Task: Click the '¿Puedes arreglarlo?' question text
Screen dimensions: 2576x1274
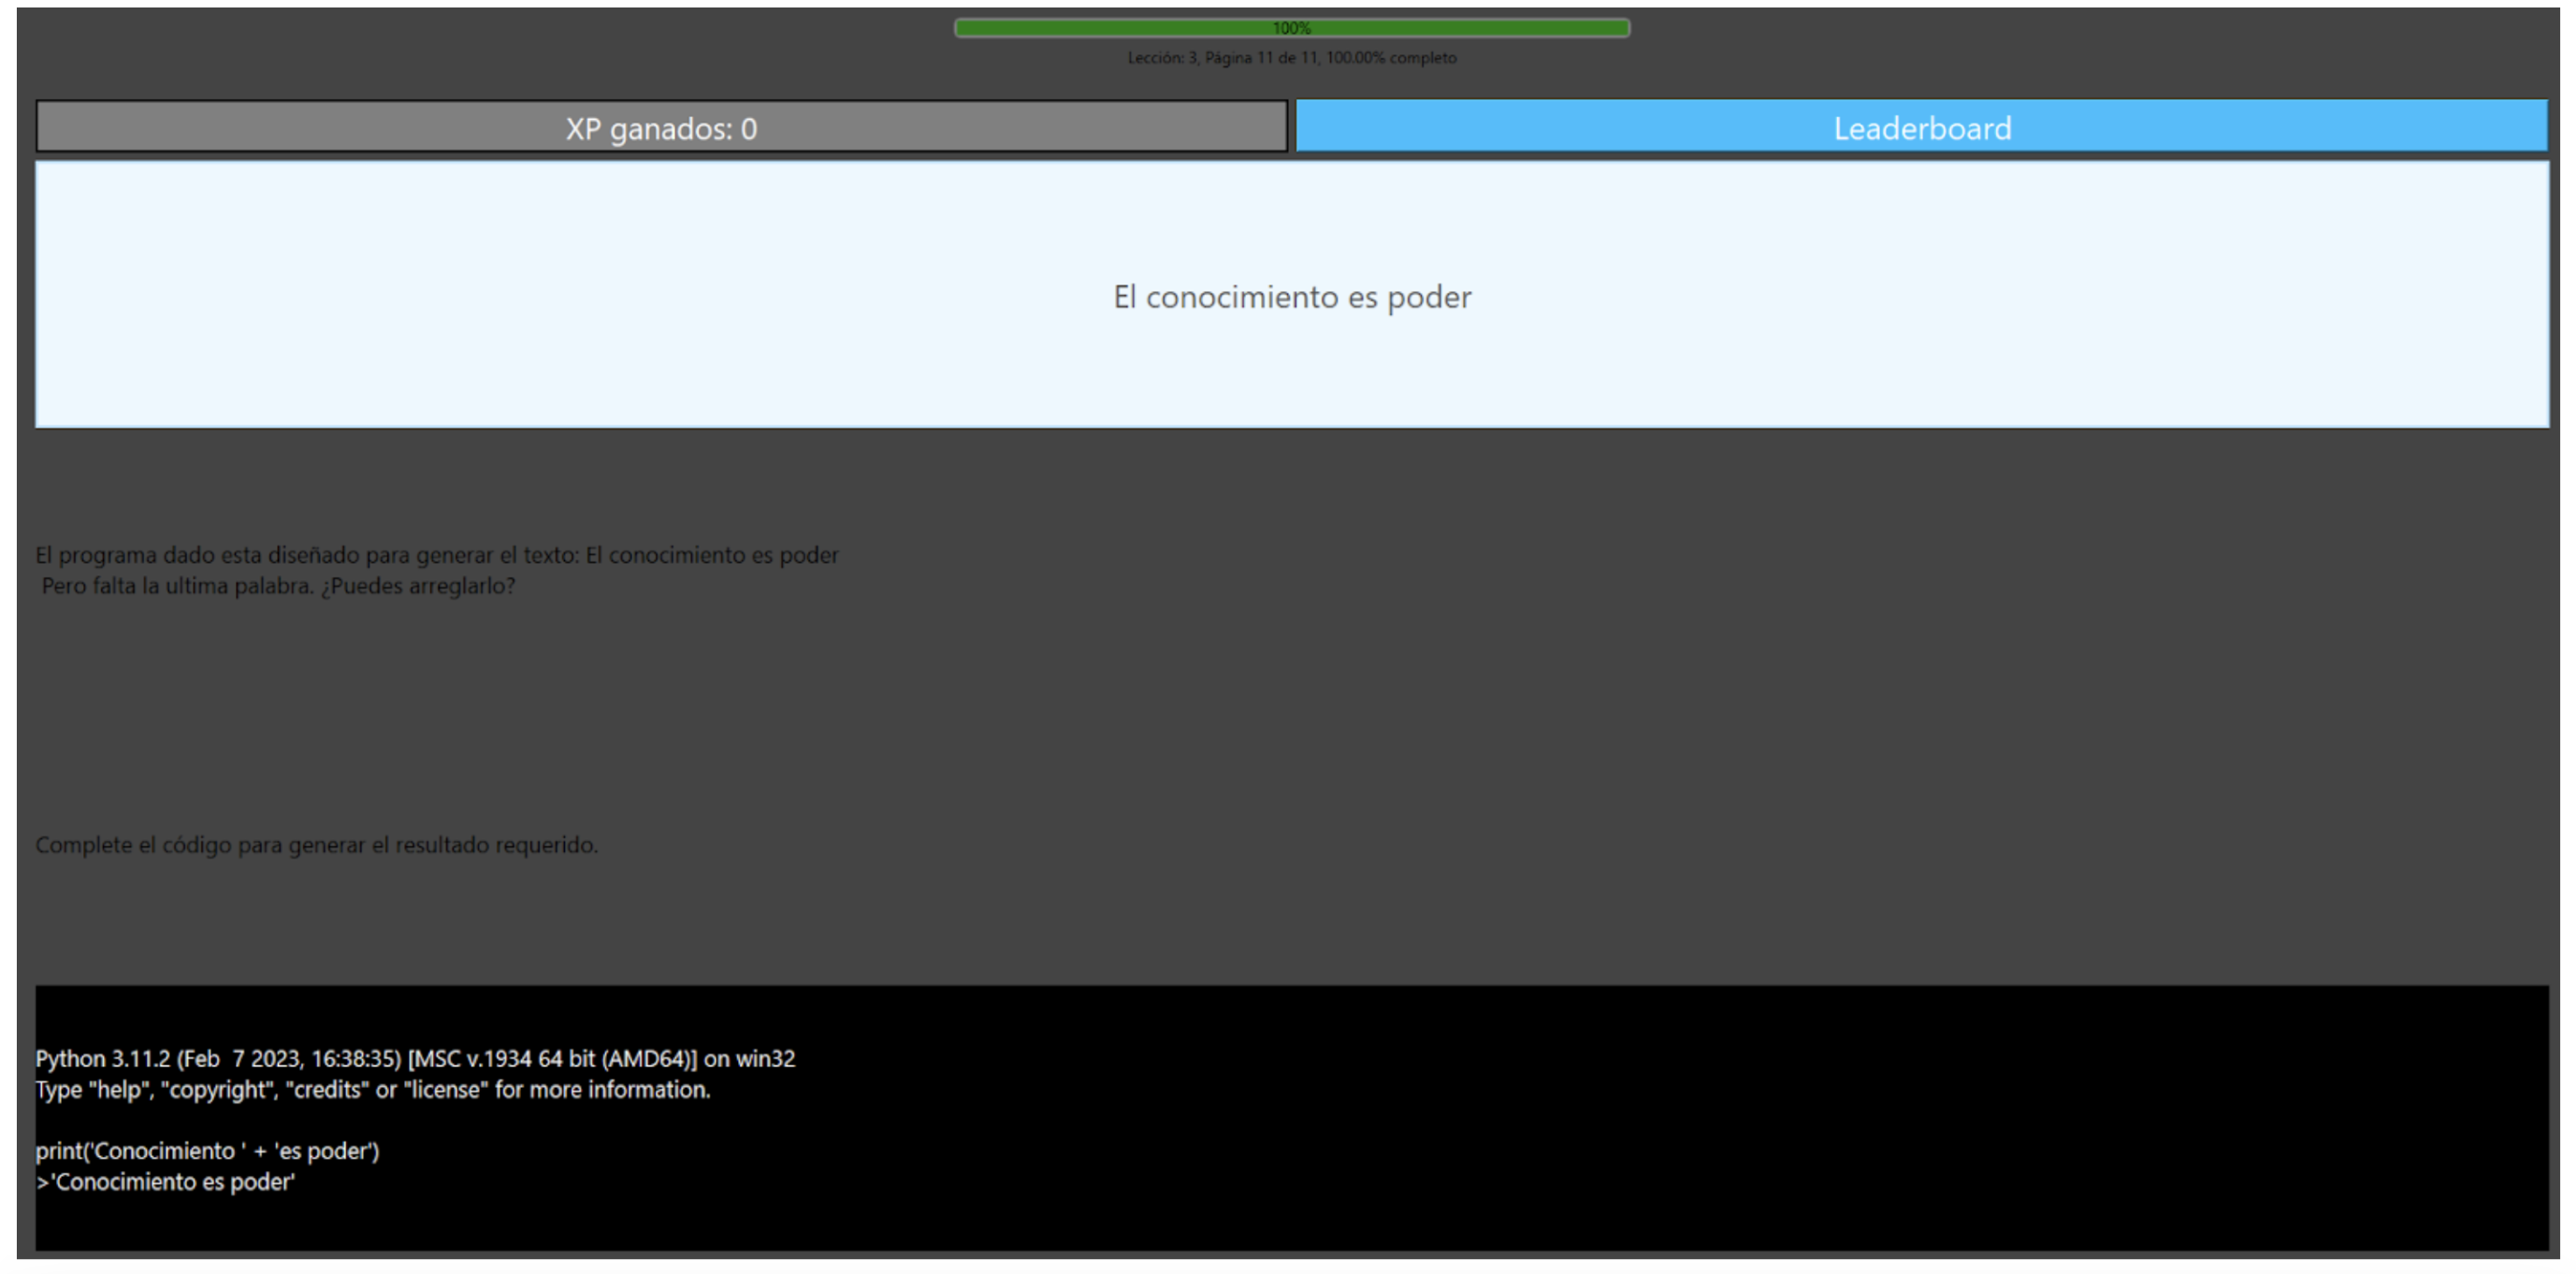Action: coord(418,586)
